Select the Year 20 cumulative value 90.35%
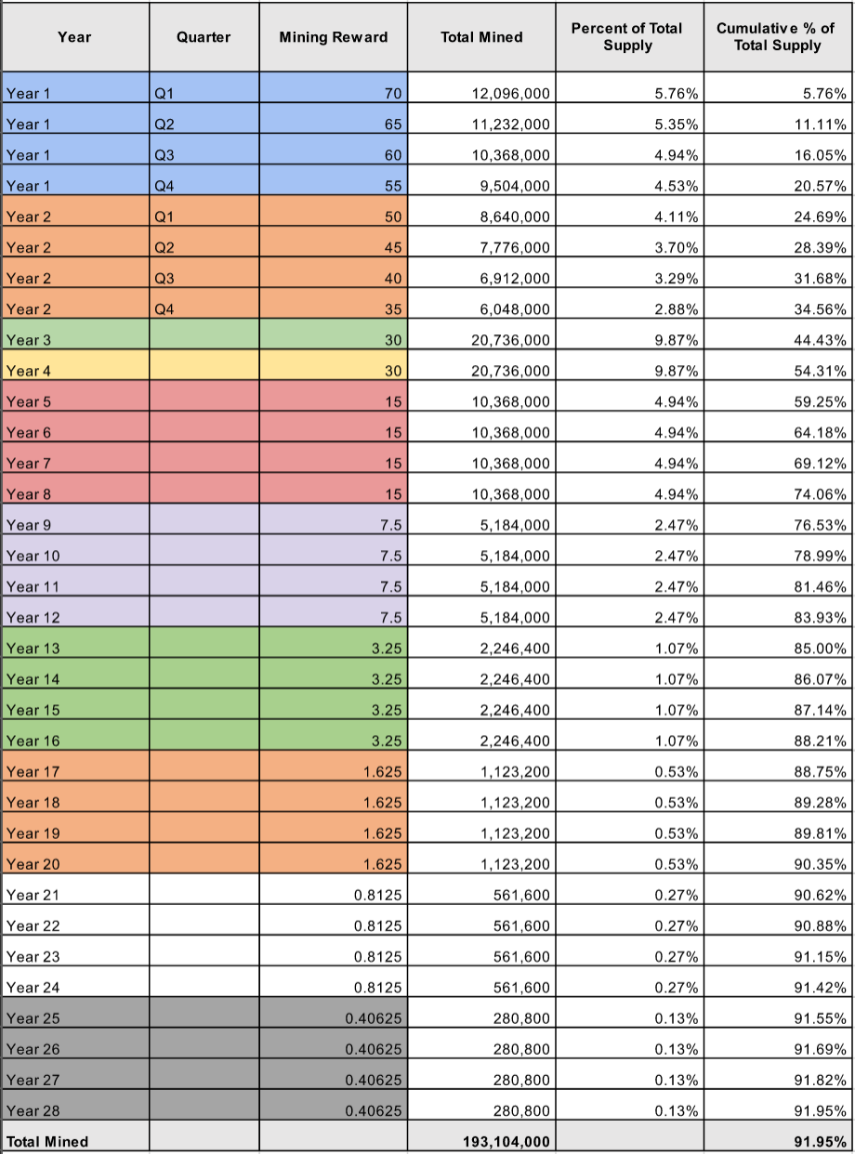Screen dimensions: 855x1154 pos(778,860)
